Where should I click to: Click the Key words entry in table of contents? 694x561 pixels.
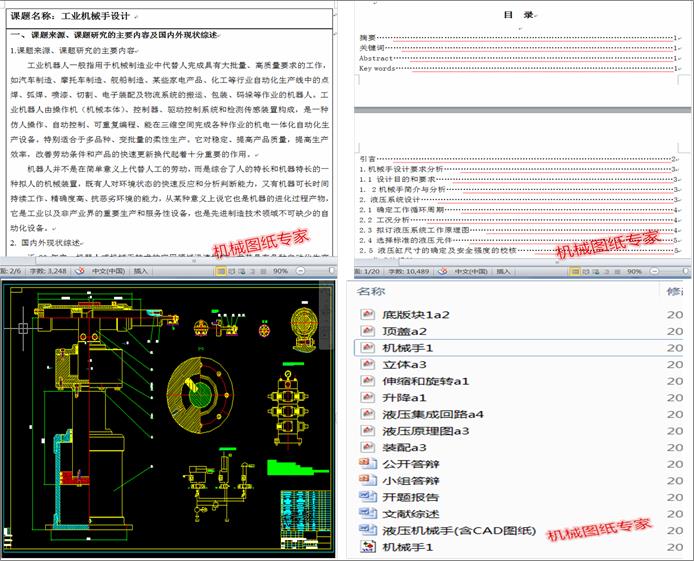click(x=518, y=68)
